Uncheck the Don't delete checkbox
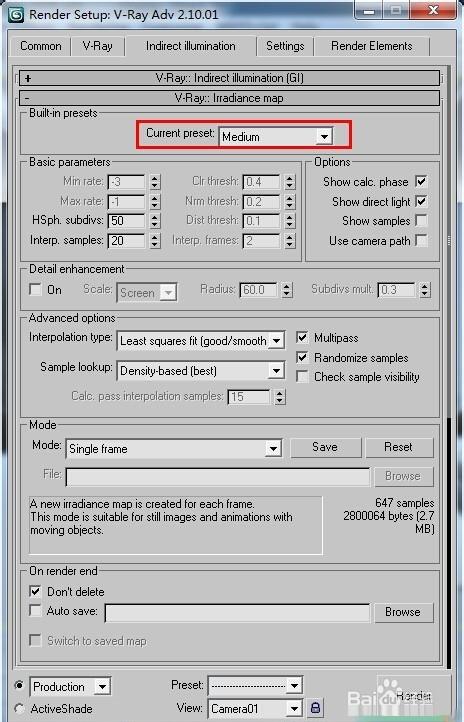This screenshot has height=722, width=464. click(35, 591)
